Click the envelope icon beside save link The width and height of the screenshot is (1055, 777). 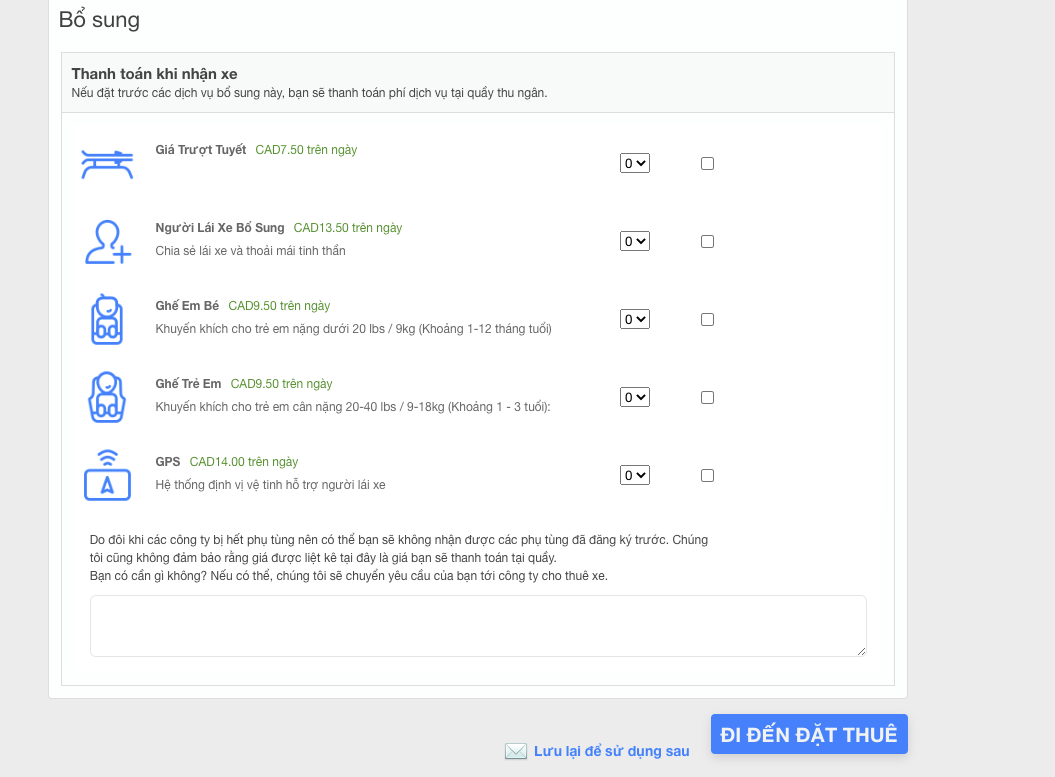click(x=516, y=751)
